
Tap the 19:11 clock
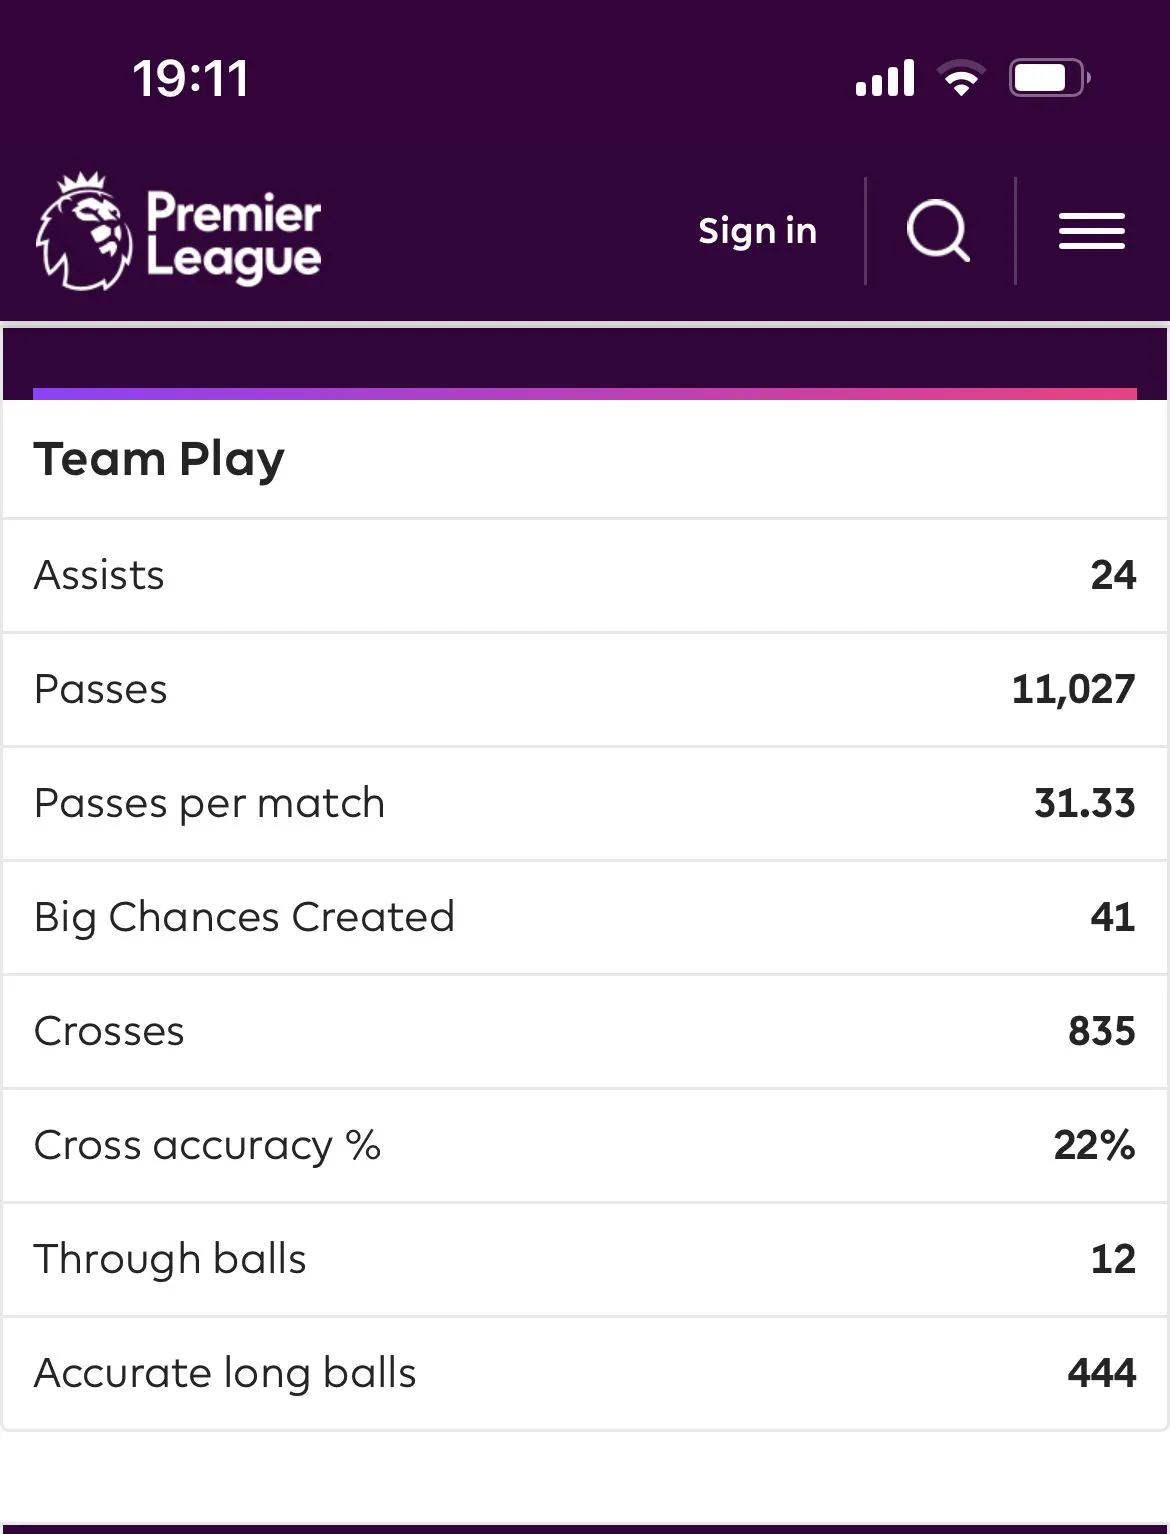[190, 79]
